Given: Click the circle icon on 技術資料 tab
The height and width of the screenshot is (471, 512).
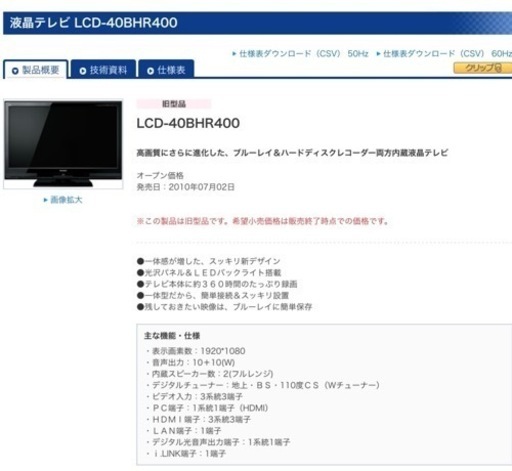Looking at the screenshot, I should 83,71.
